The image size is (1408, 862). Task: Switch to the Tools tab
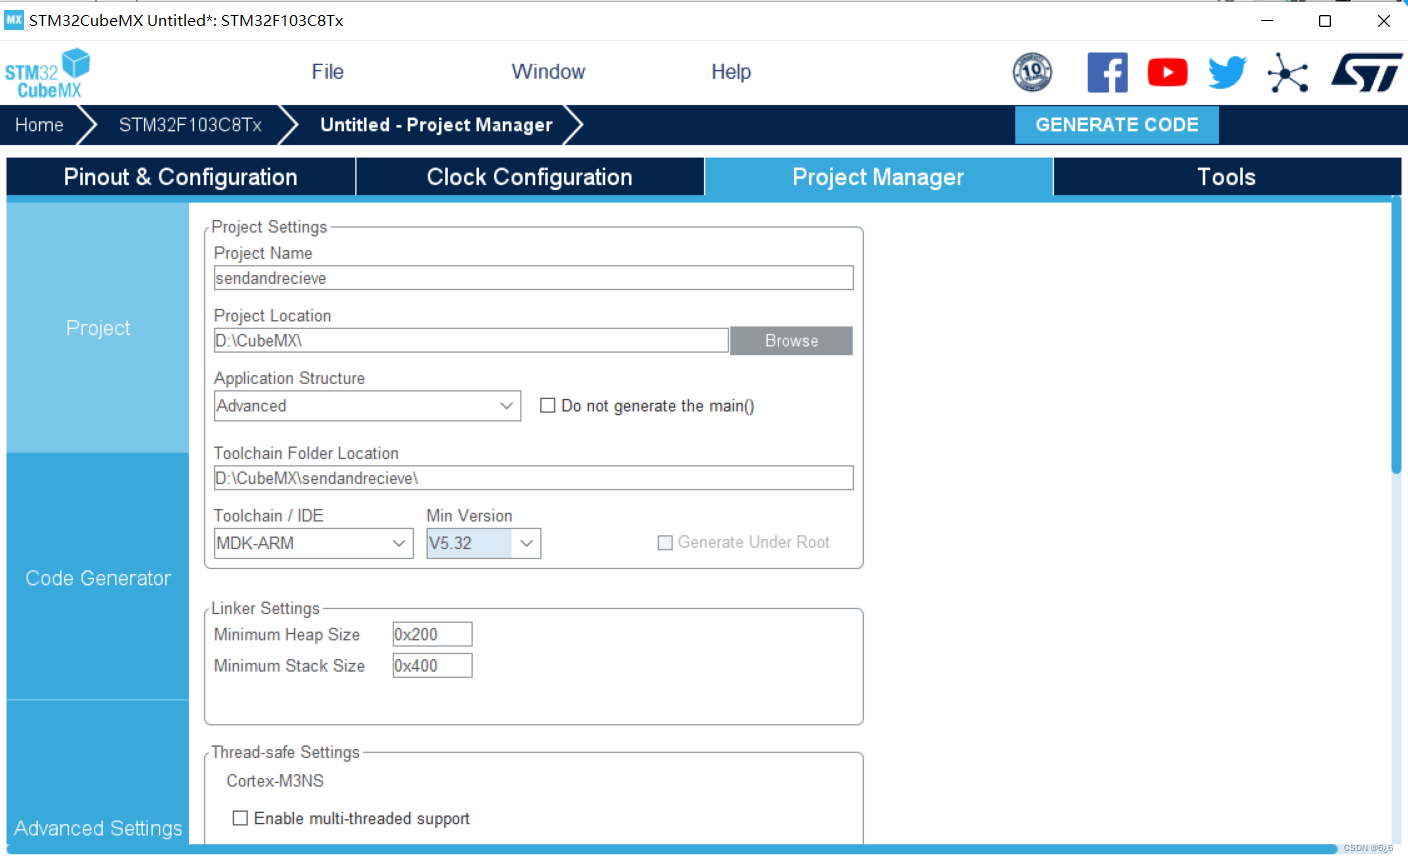1227,177
